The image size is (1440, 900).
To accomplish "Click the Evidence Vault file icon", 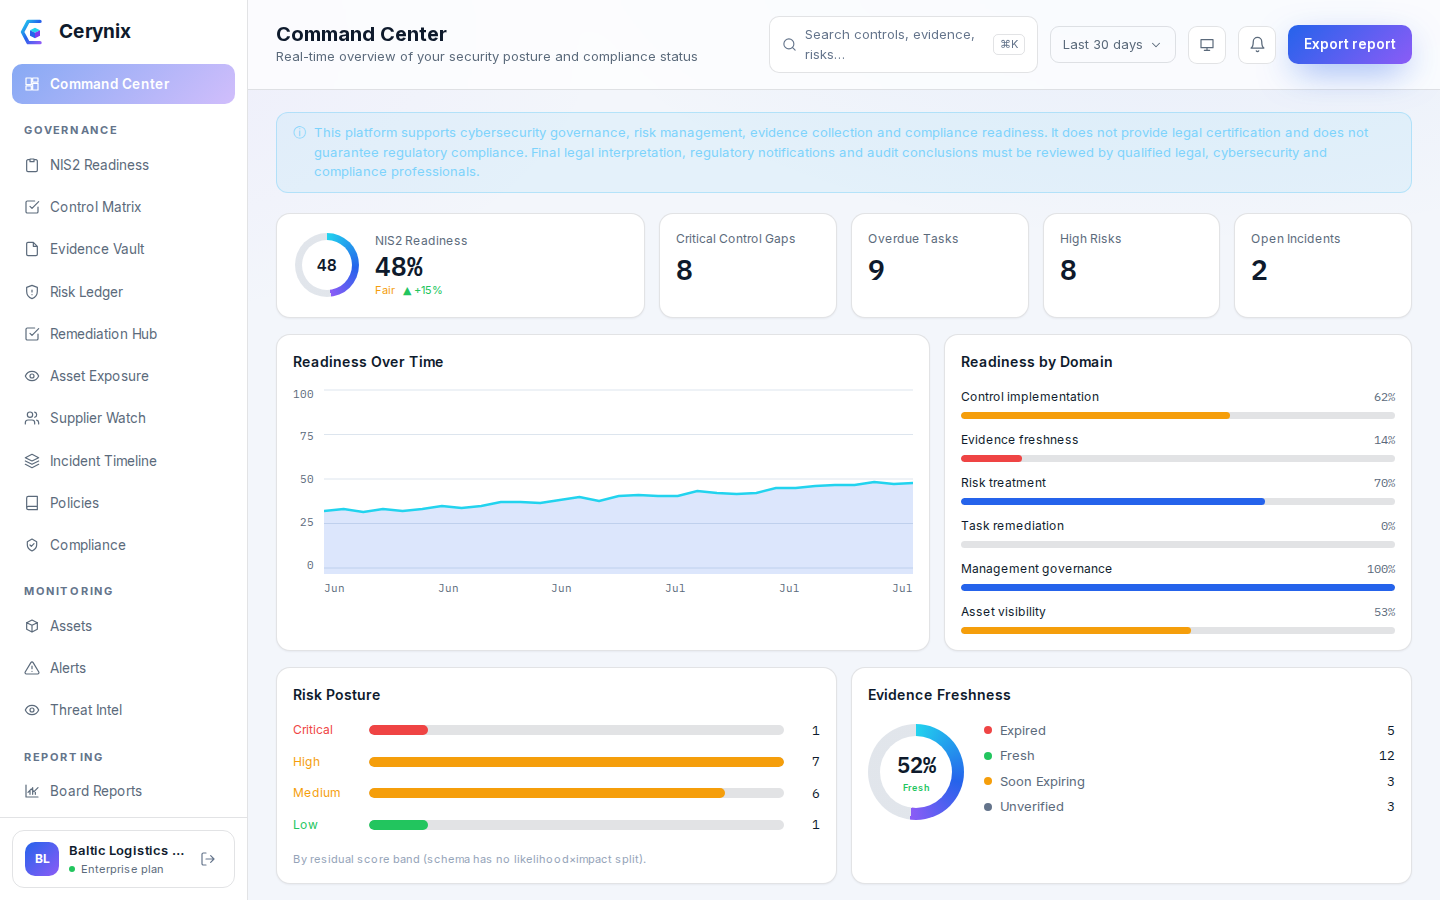I will coord(32,249).
